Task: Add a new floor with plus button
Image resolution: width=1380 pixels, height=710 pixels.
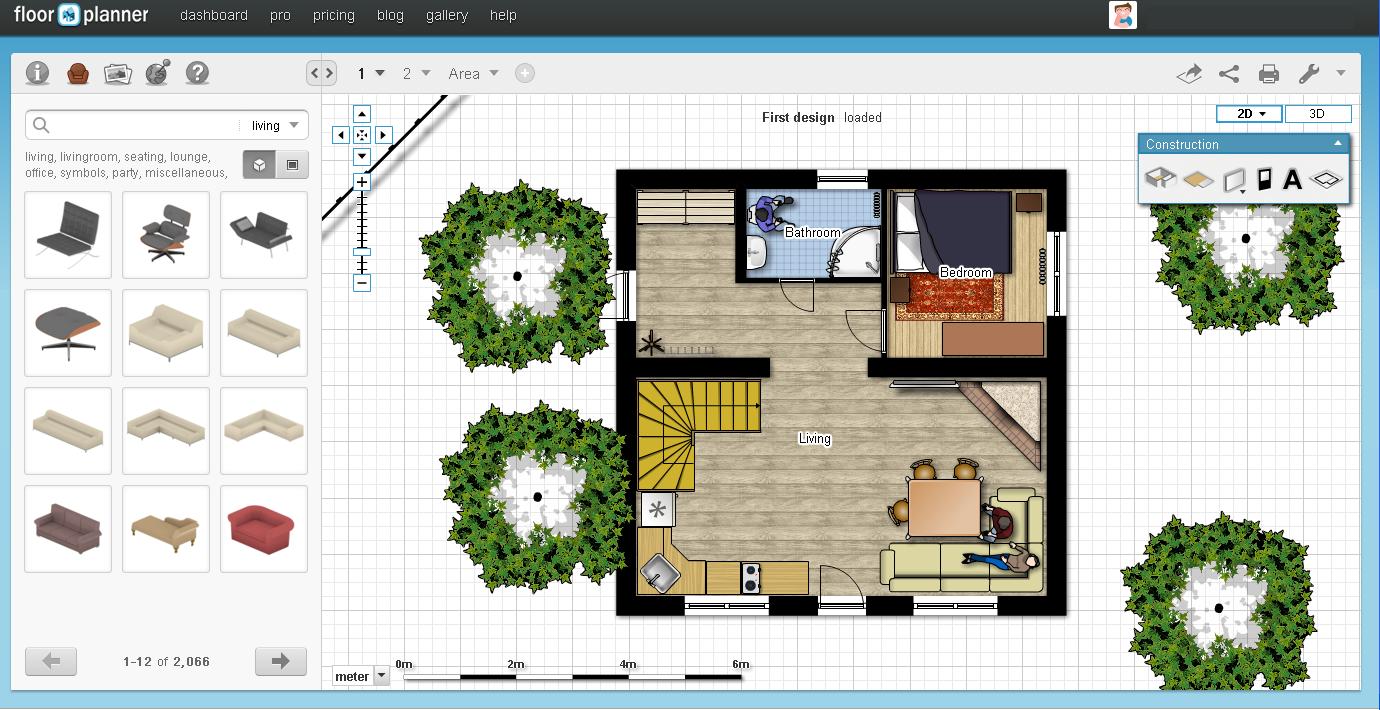Action: pos(524,73)
